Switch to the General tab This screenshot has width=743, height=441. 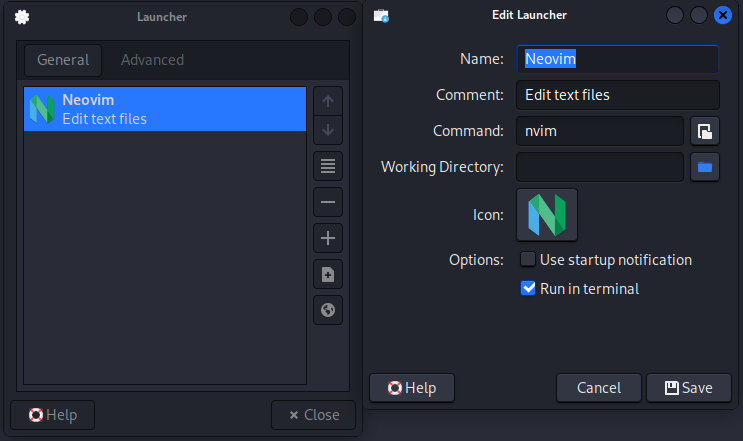63,60
